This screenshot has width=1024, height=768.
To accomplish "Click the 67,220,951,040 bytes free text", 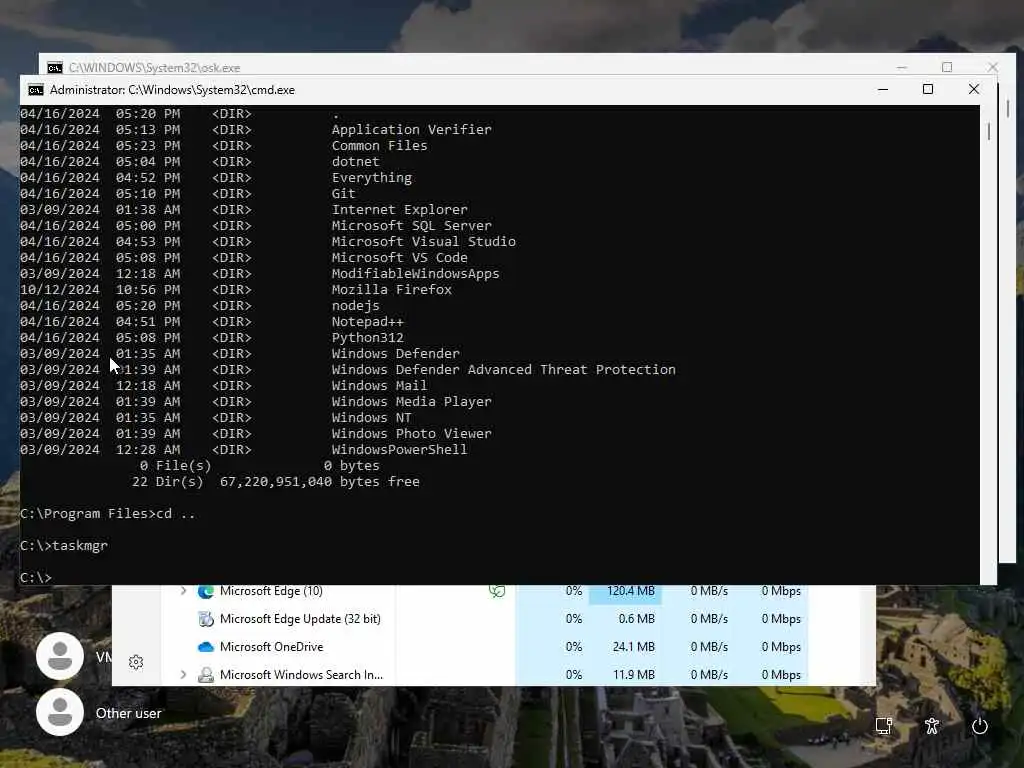I will pos(319,482).
